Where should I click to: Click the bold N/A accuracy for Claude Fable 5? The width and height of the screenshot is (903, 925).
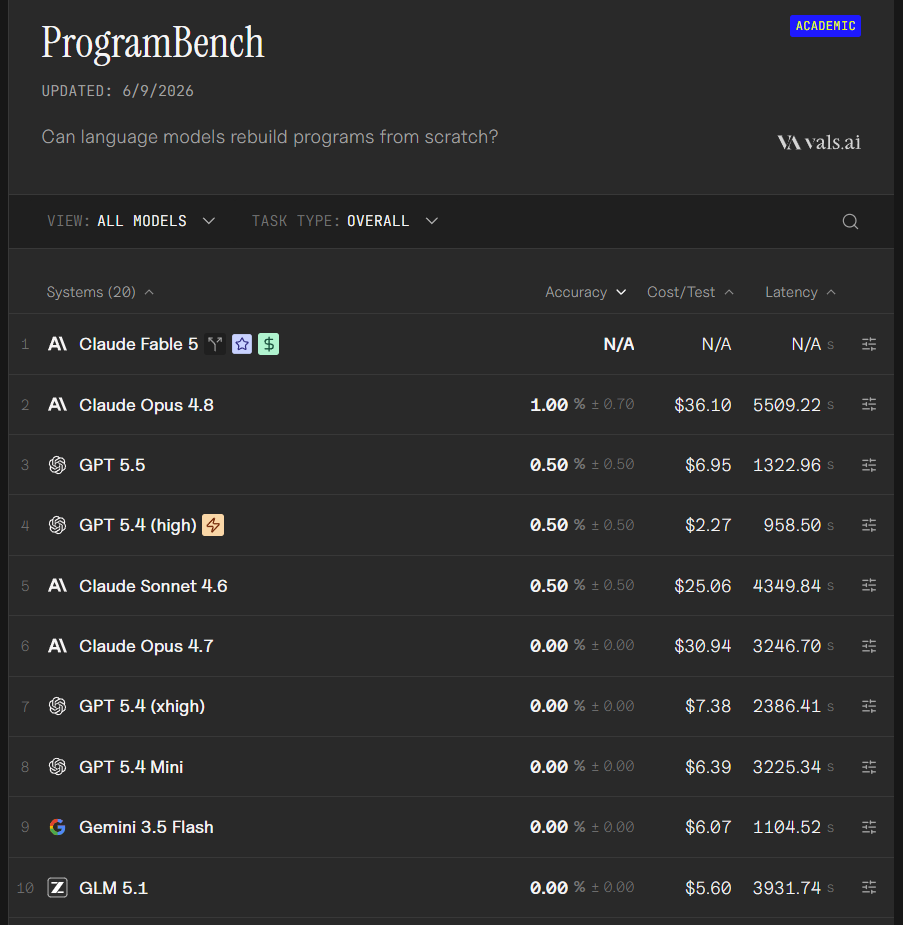(619, 344)
